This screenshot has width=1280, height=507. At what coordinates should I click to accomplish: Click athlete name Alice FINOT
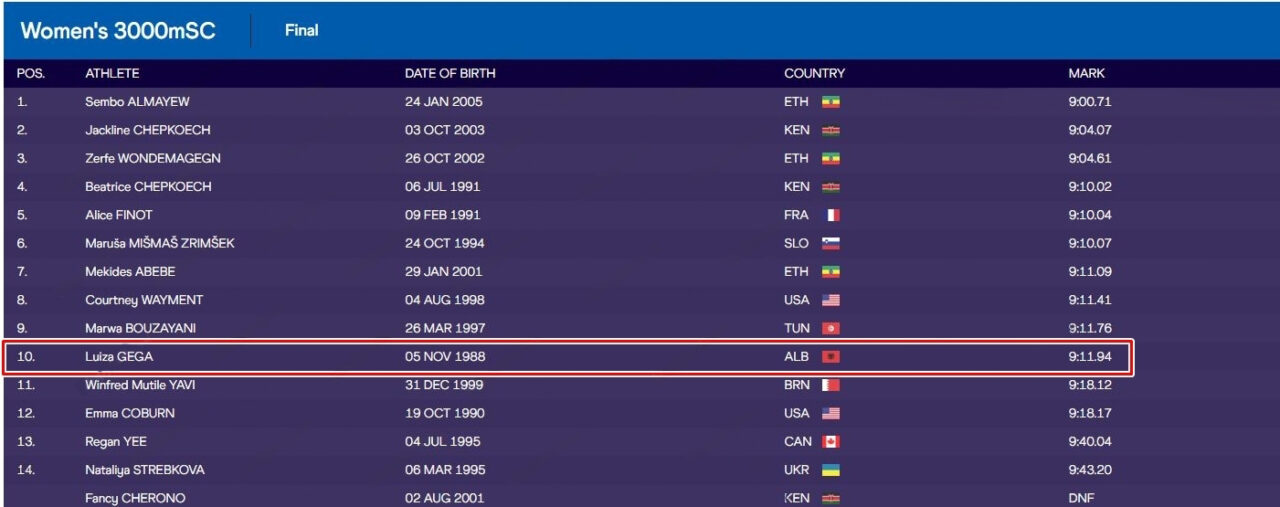pyautogui.click(x=119, y=215)
